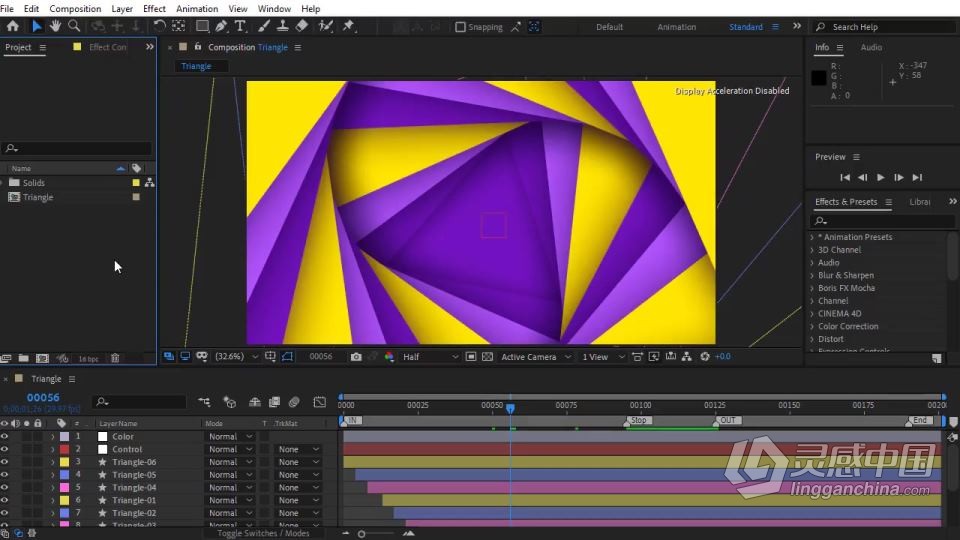Select the Clone Stamp tool

tap(282, 26)
